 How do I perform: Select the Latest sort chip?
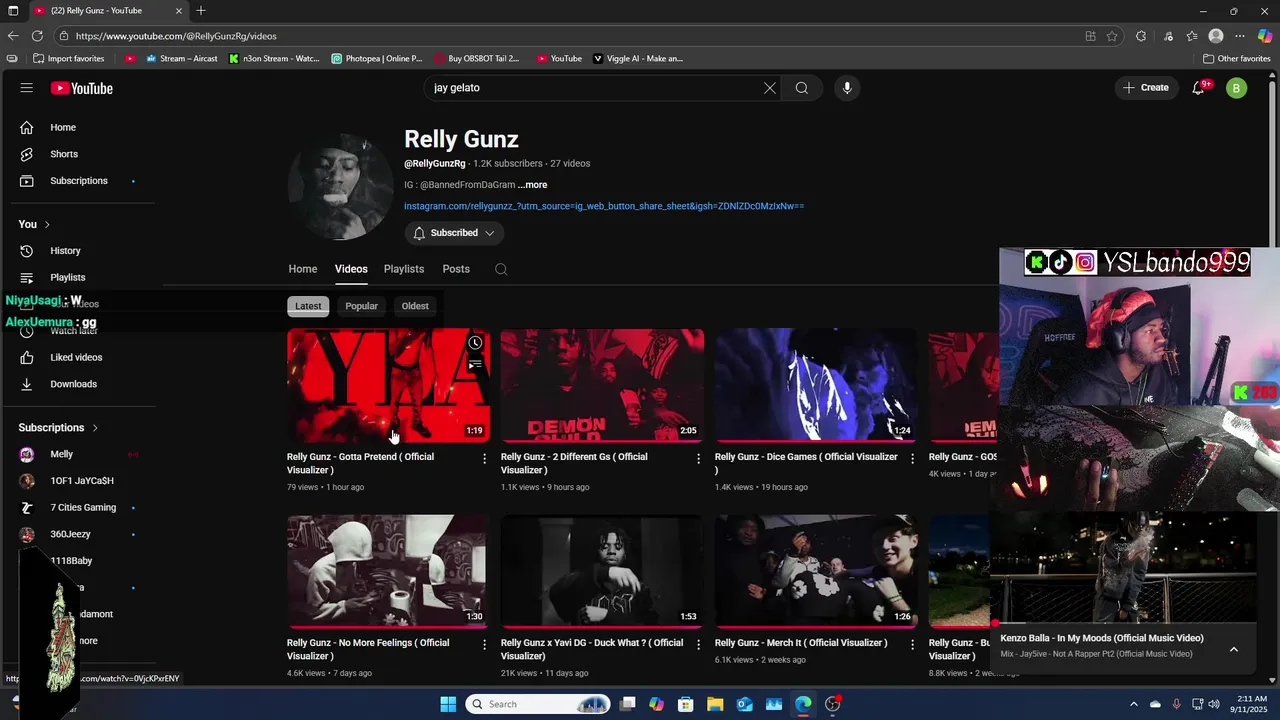(308, 306)
